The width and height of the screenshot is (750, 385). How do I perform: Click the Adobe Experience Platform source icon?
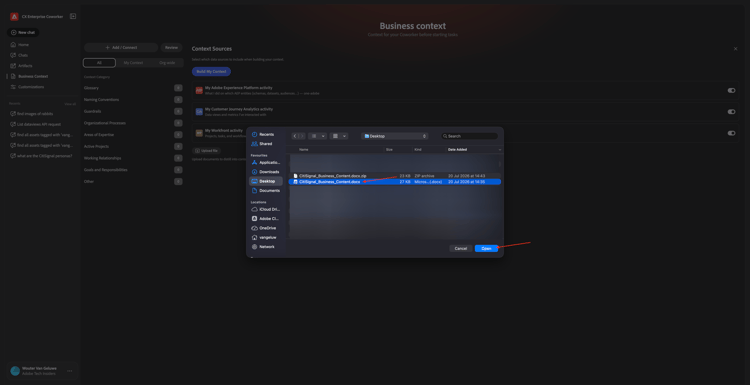(199, 90)
